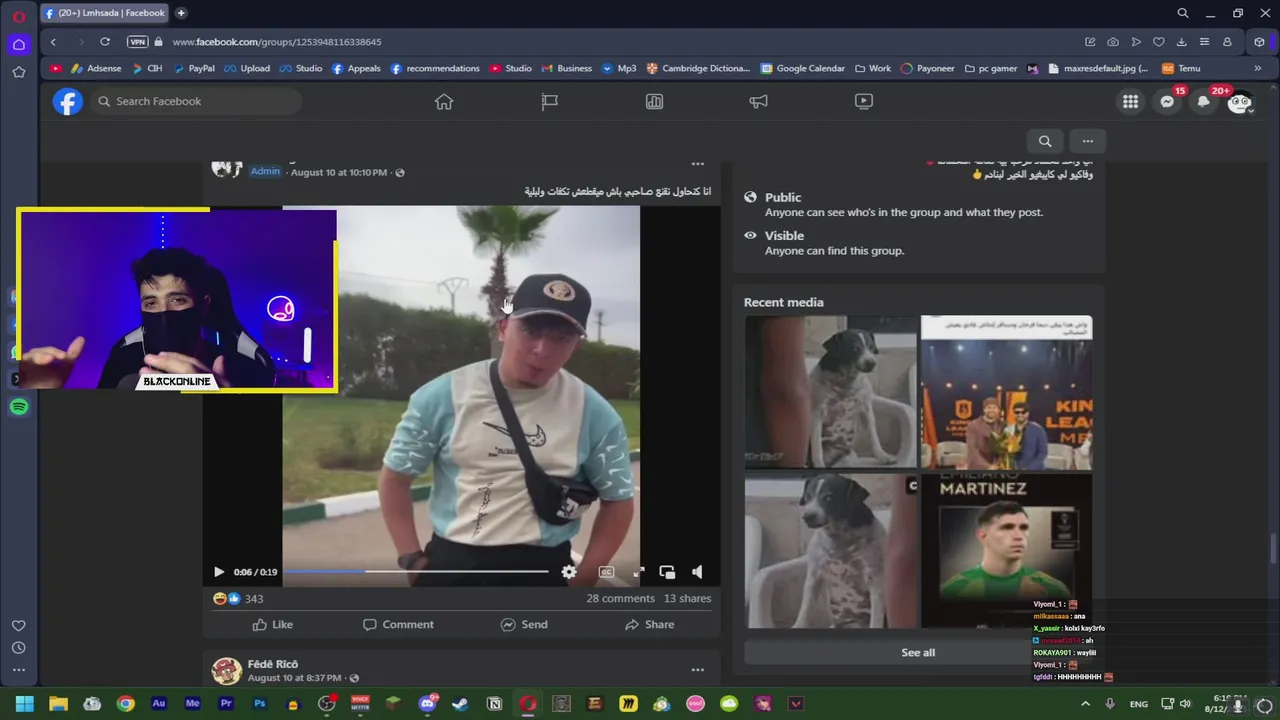The image size is (1280, 720).
Task: Open the megaphone Ad Center icon
Action: [759, 101]
